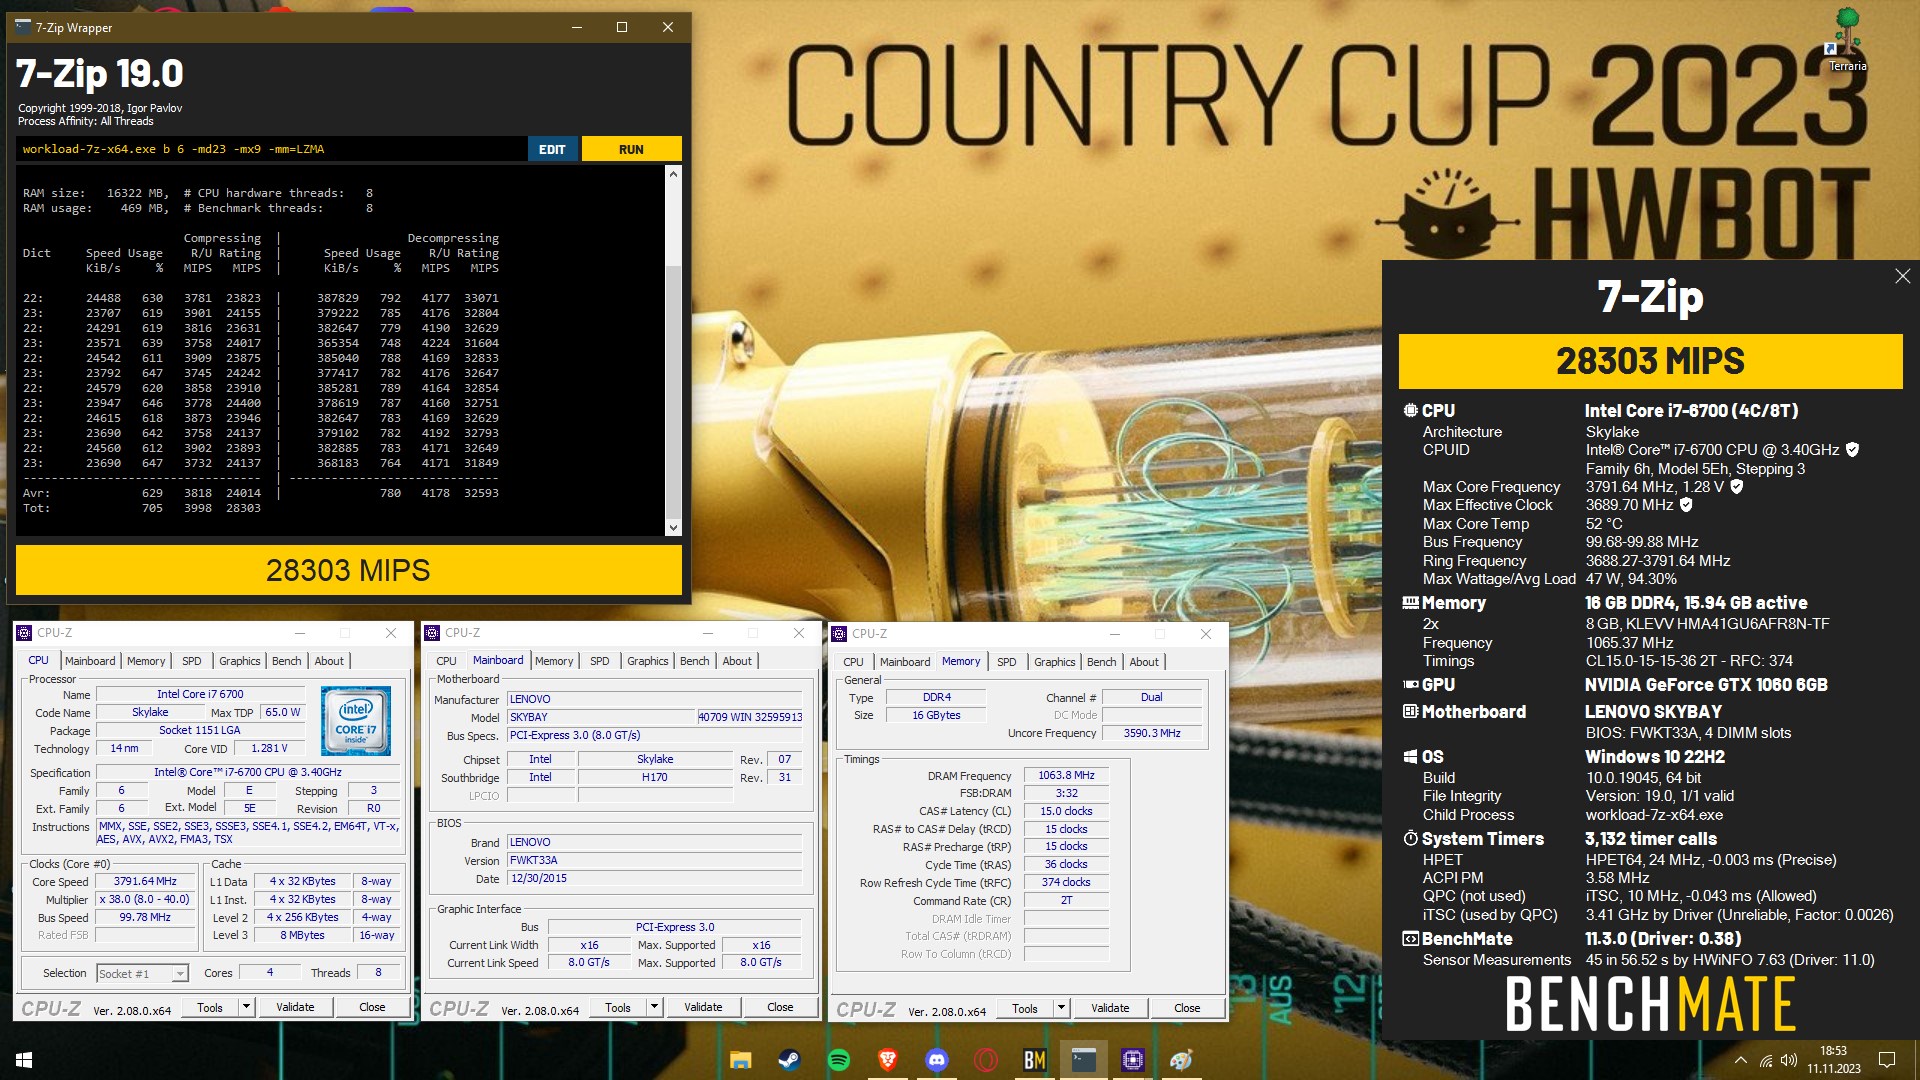Click Validate in second CPU-Z window
Screen dimensions: 1920x1080
[x=703, y=1007]
